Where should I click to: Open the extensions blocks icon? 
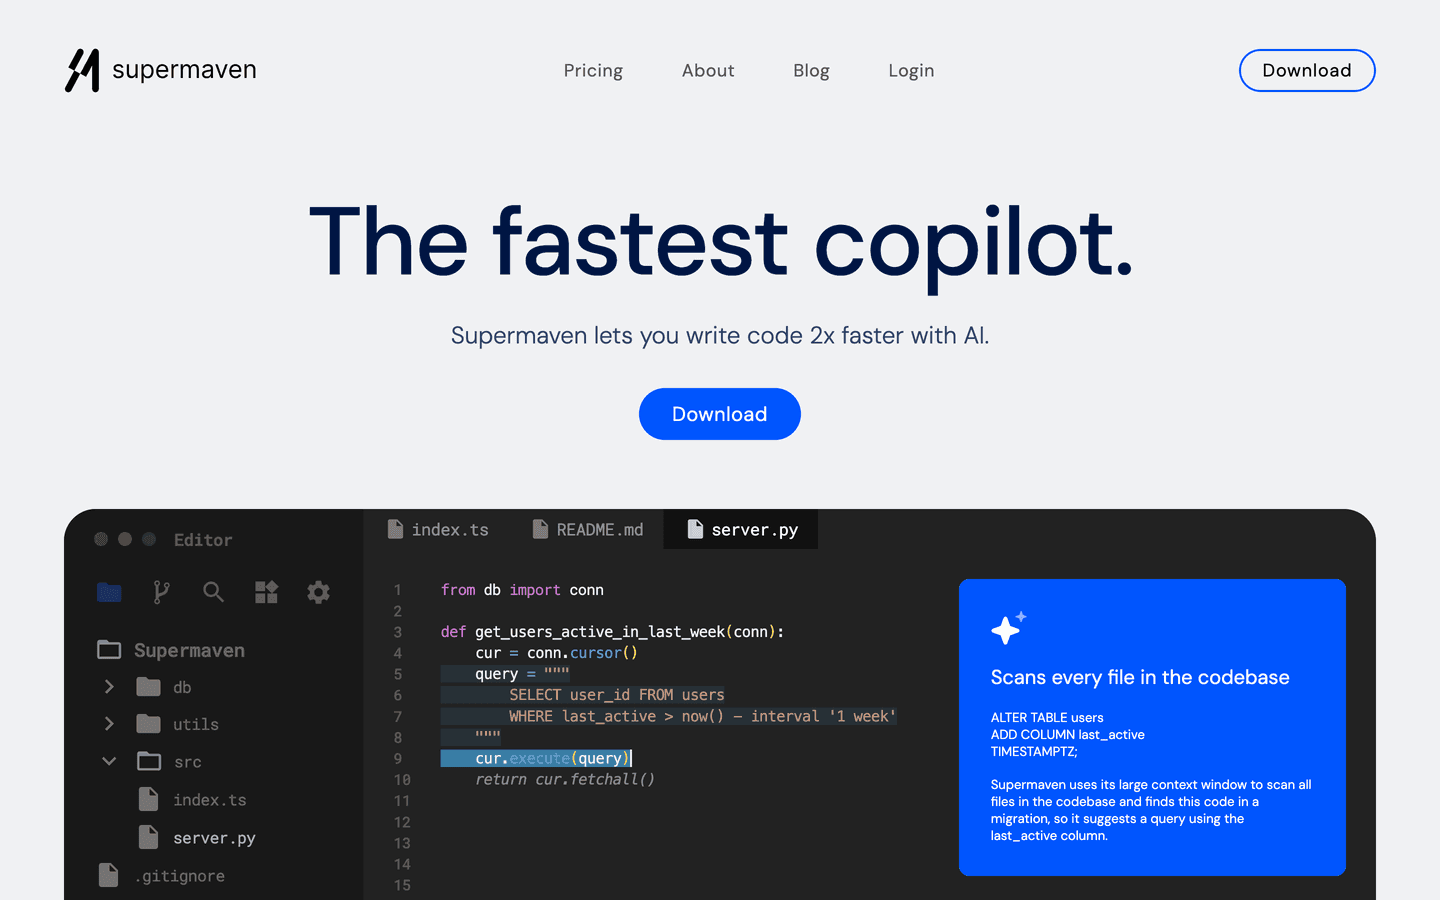pyautogui.click(x=266, y=592)
